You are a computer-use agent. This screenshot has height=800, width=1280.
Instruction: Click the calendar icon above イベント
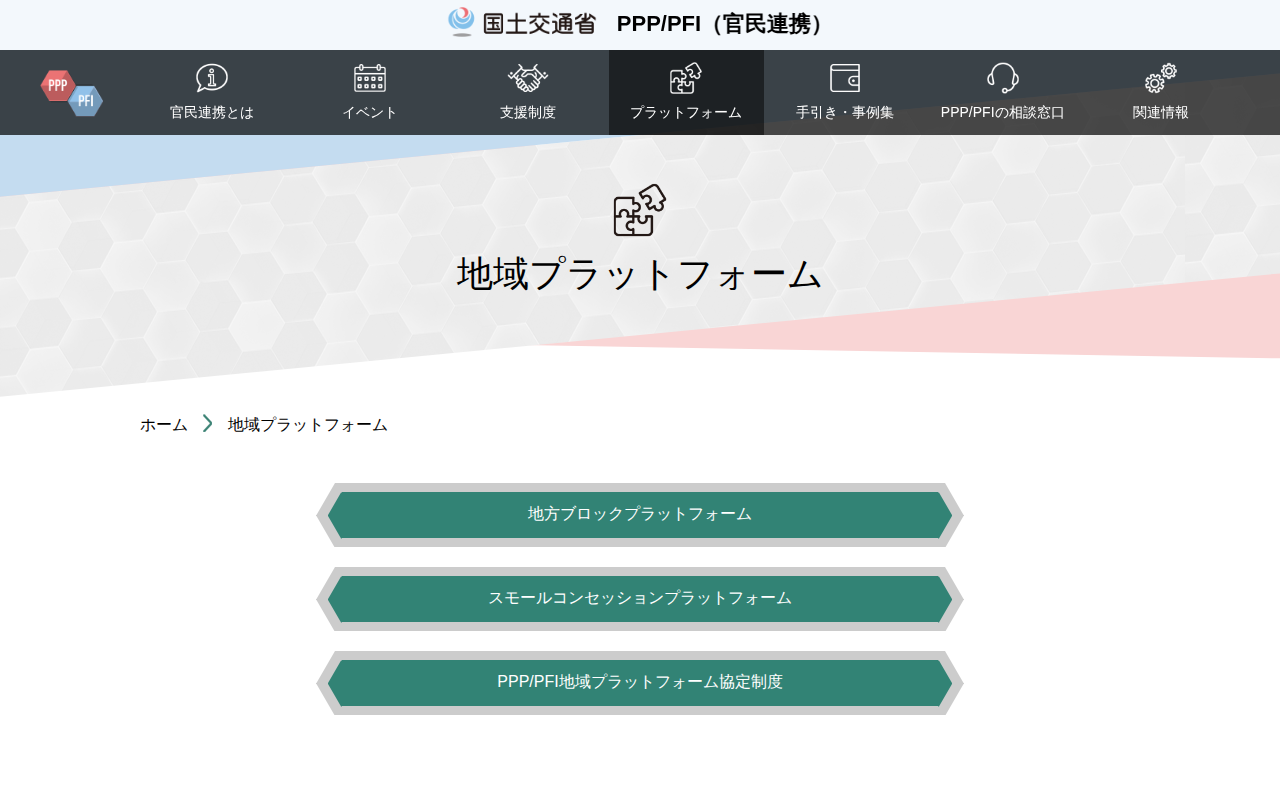(x=370, y=78)
